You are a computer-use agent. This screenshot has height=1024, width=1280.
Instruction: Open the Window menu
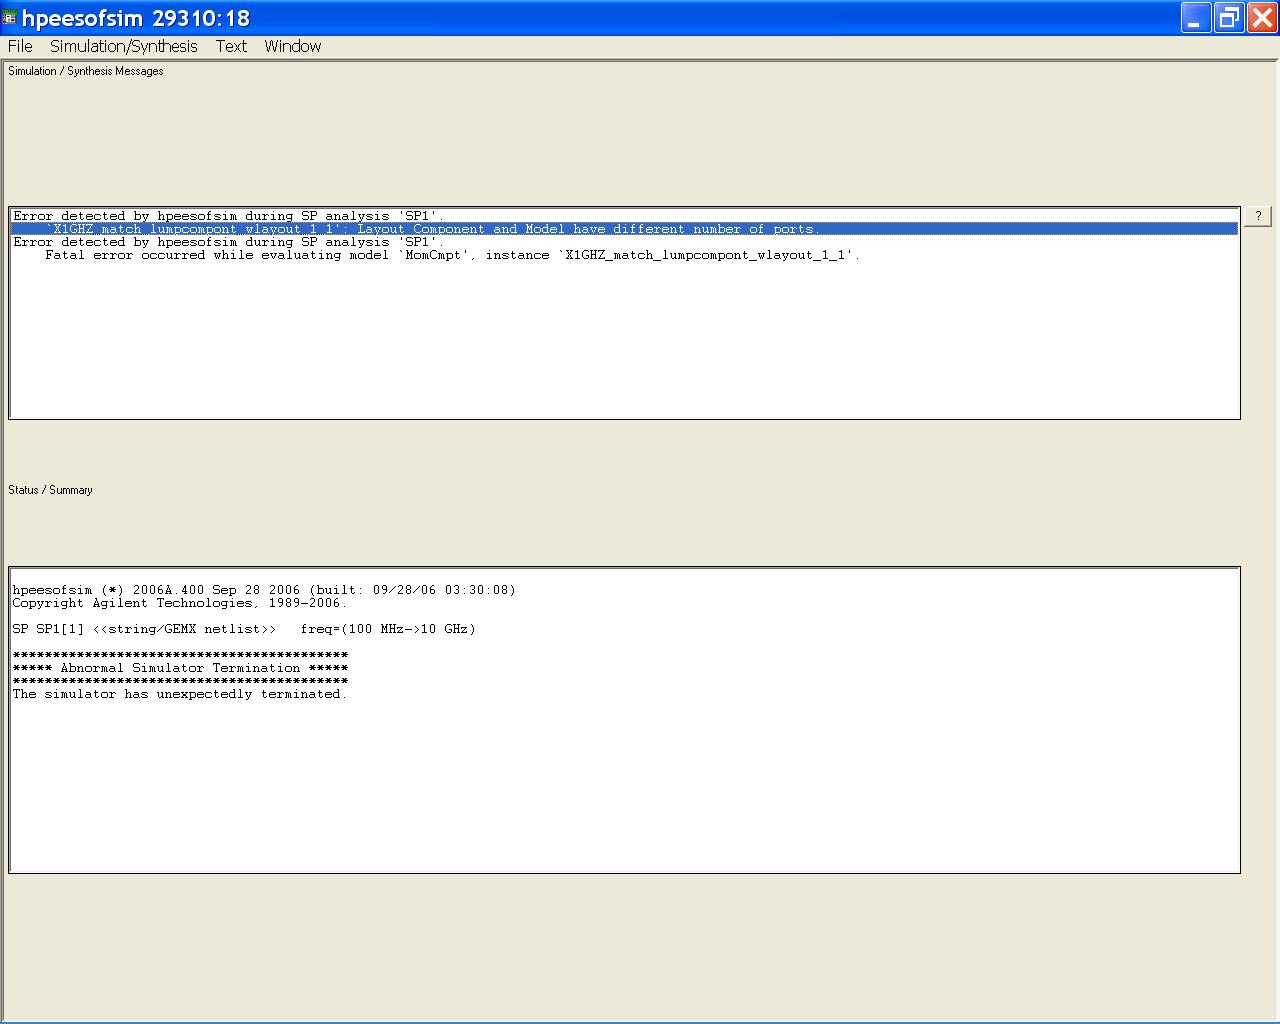(x=293, y=46)
